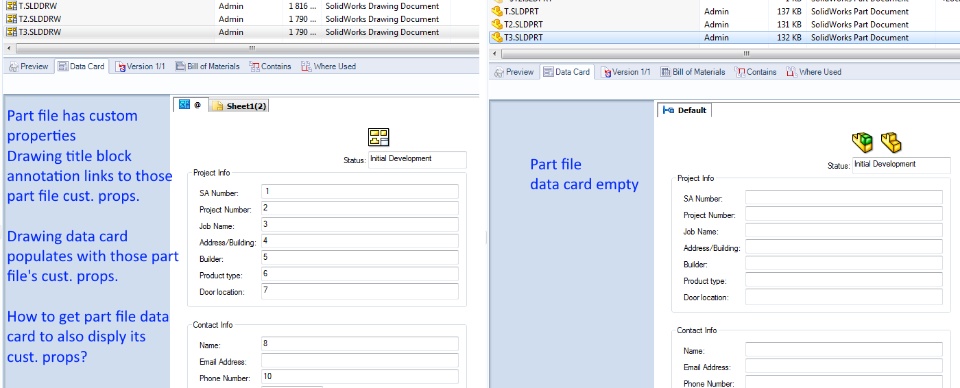
Task: Click empty SA Number field on part card
Action: point(844,198)
